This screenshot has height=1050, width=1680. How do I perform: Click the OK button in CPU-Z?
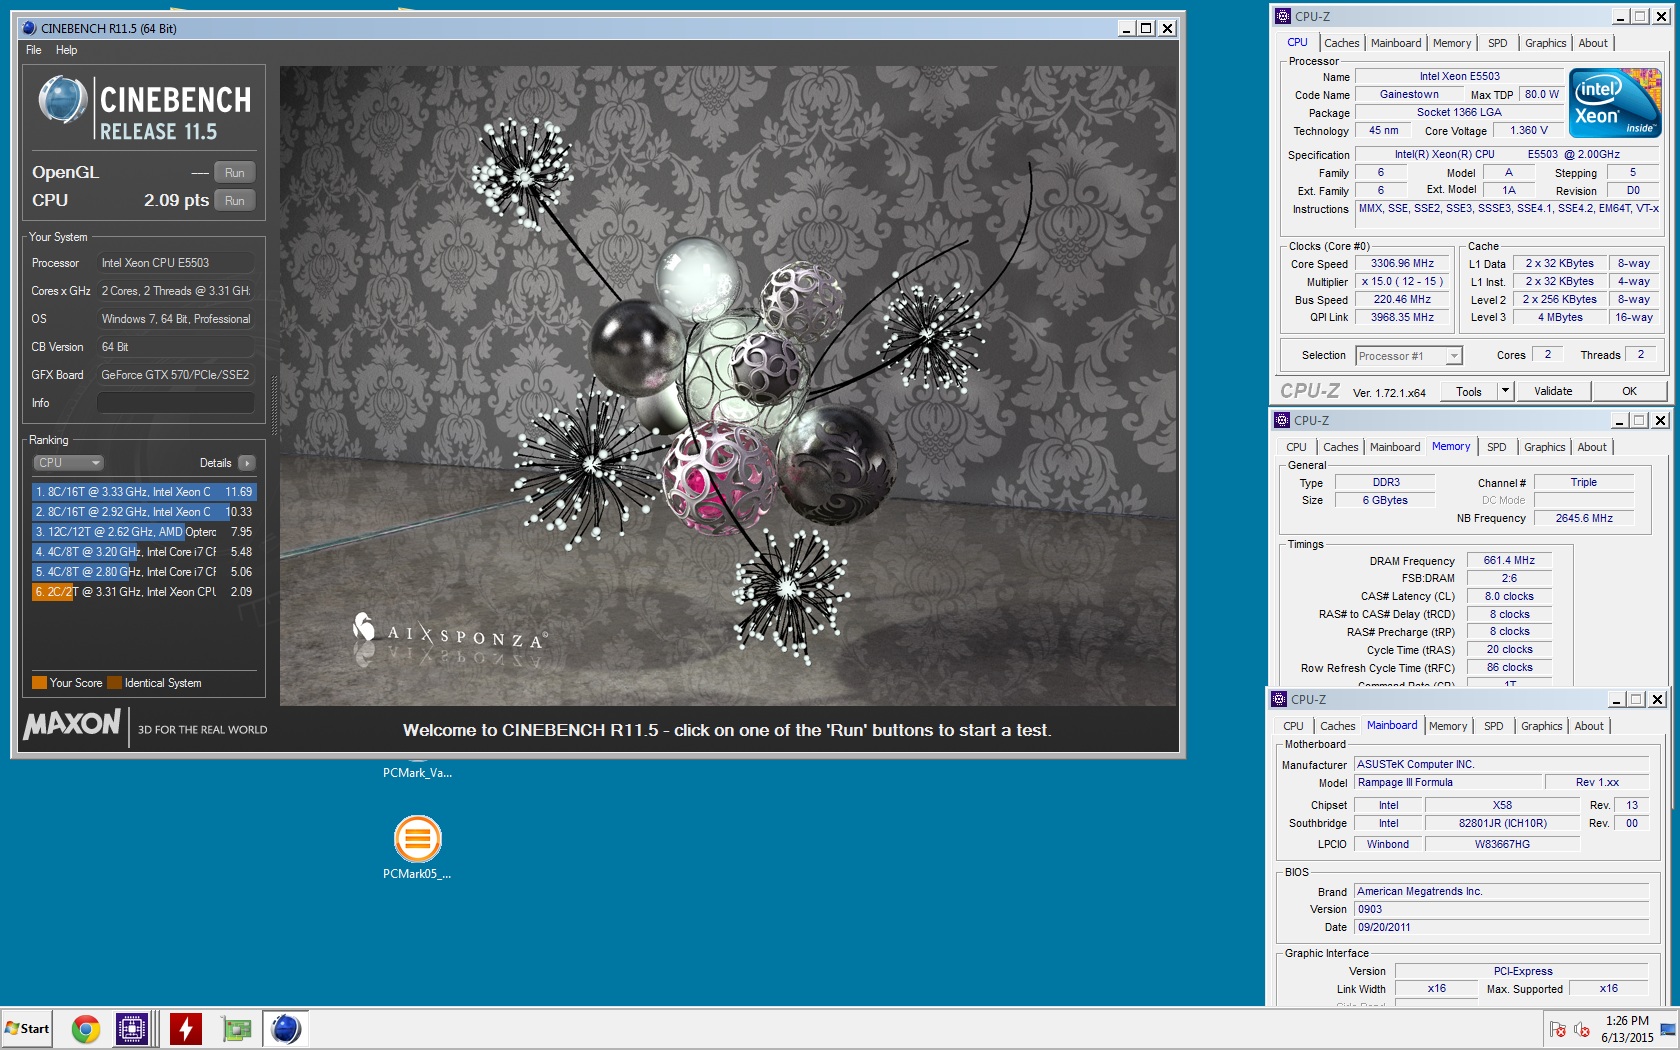pyautogui.click(x=1629, y=391)
